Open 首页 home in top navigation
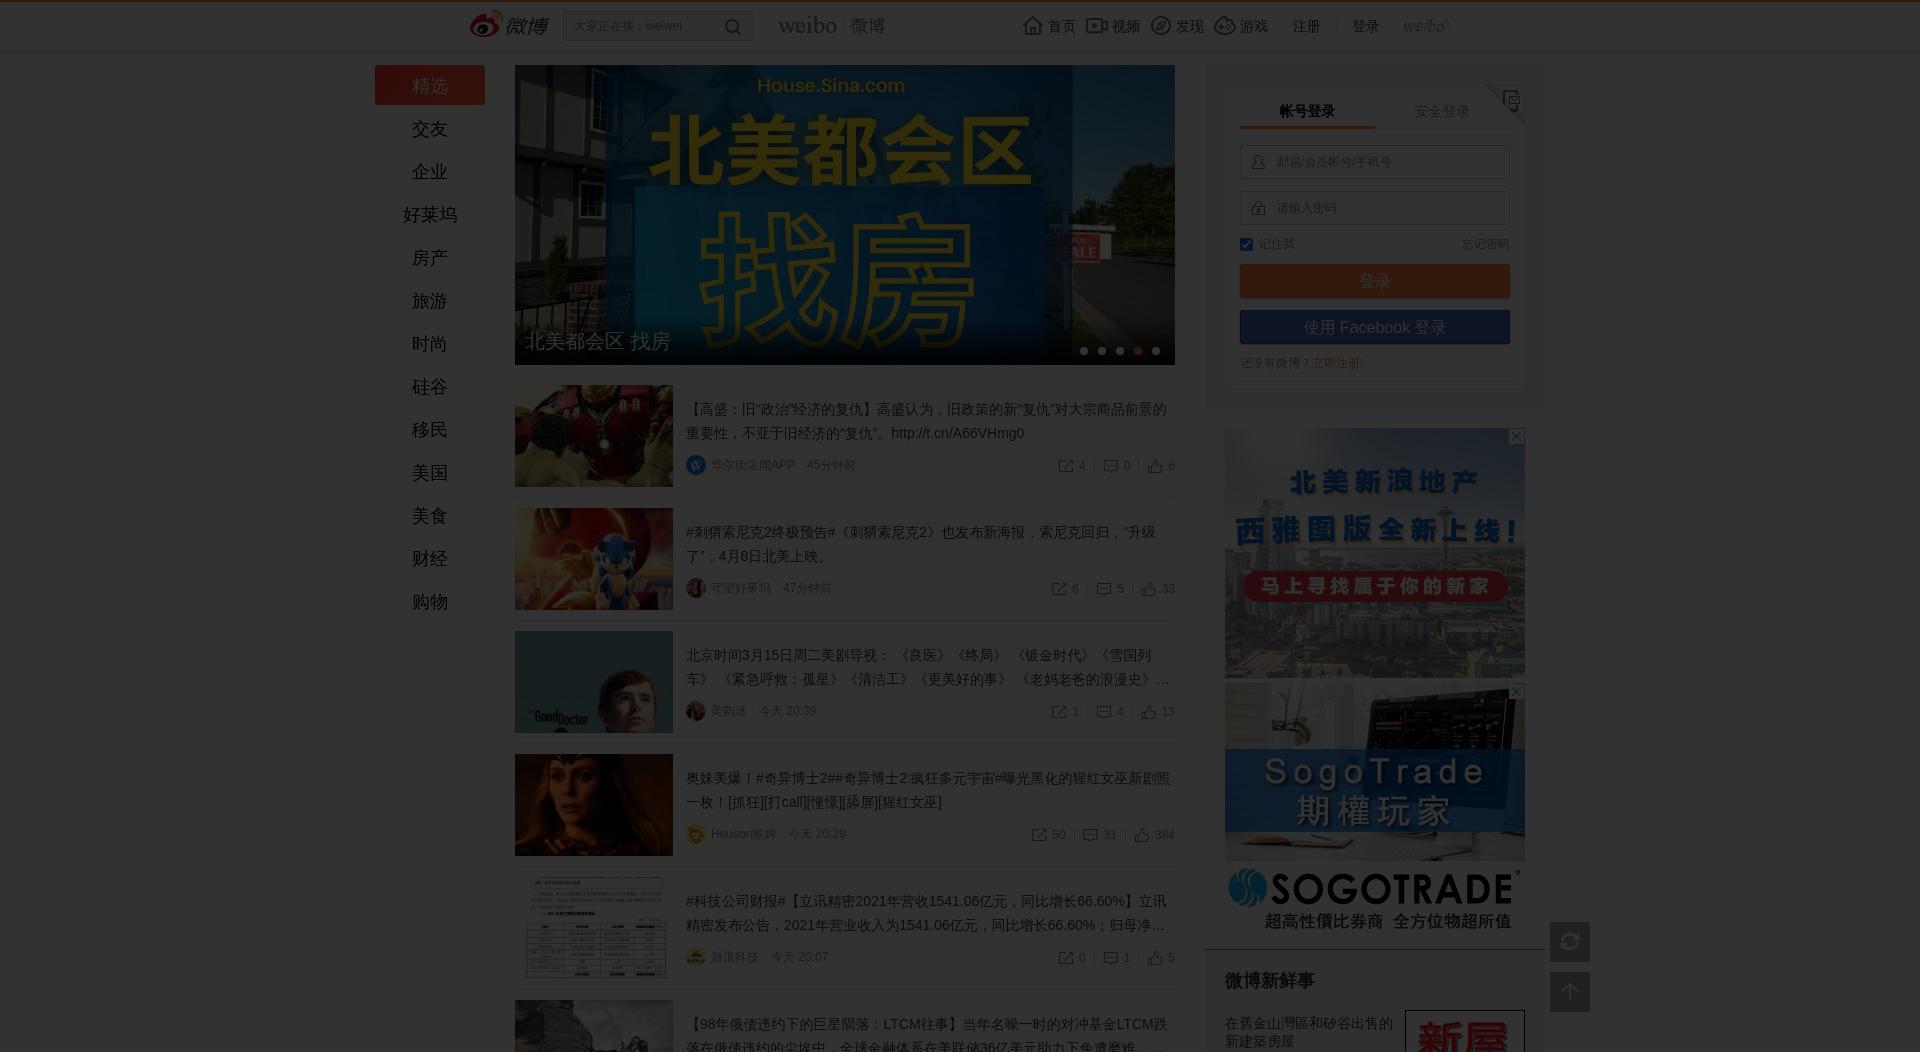The image size is (1920, 1052). click(1049, 26)
